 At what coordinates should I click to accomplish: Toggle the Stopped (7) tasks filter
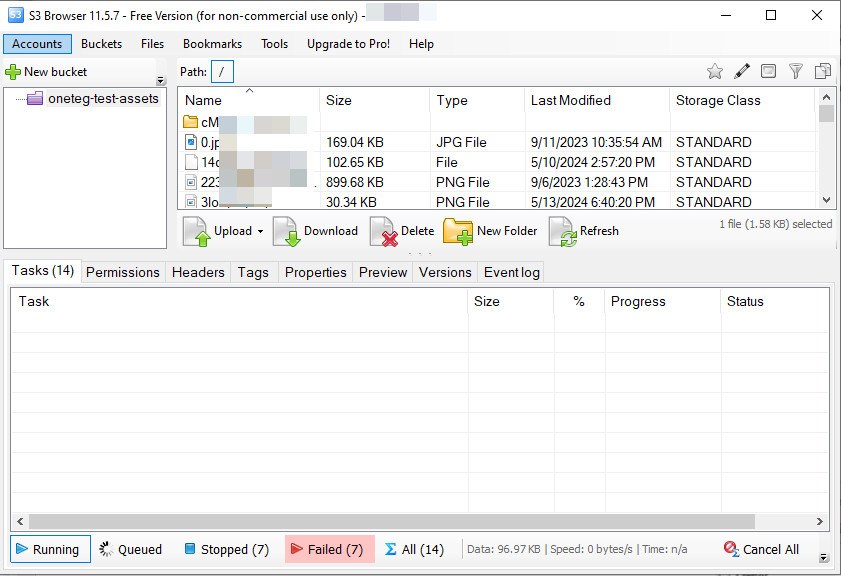(226, 549)
